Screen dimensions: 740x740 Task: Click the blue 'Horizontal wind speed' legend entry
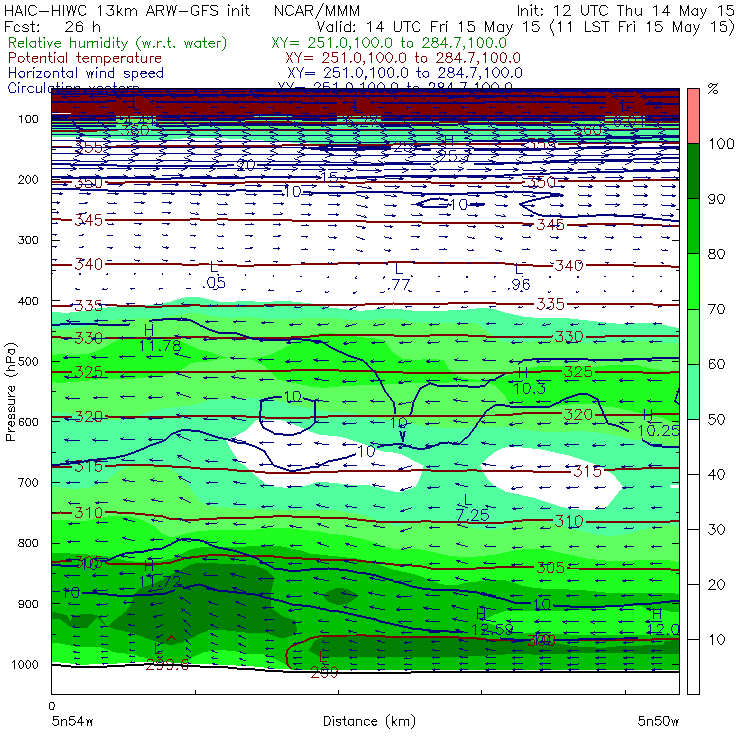[86, 73]
